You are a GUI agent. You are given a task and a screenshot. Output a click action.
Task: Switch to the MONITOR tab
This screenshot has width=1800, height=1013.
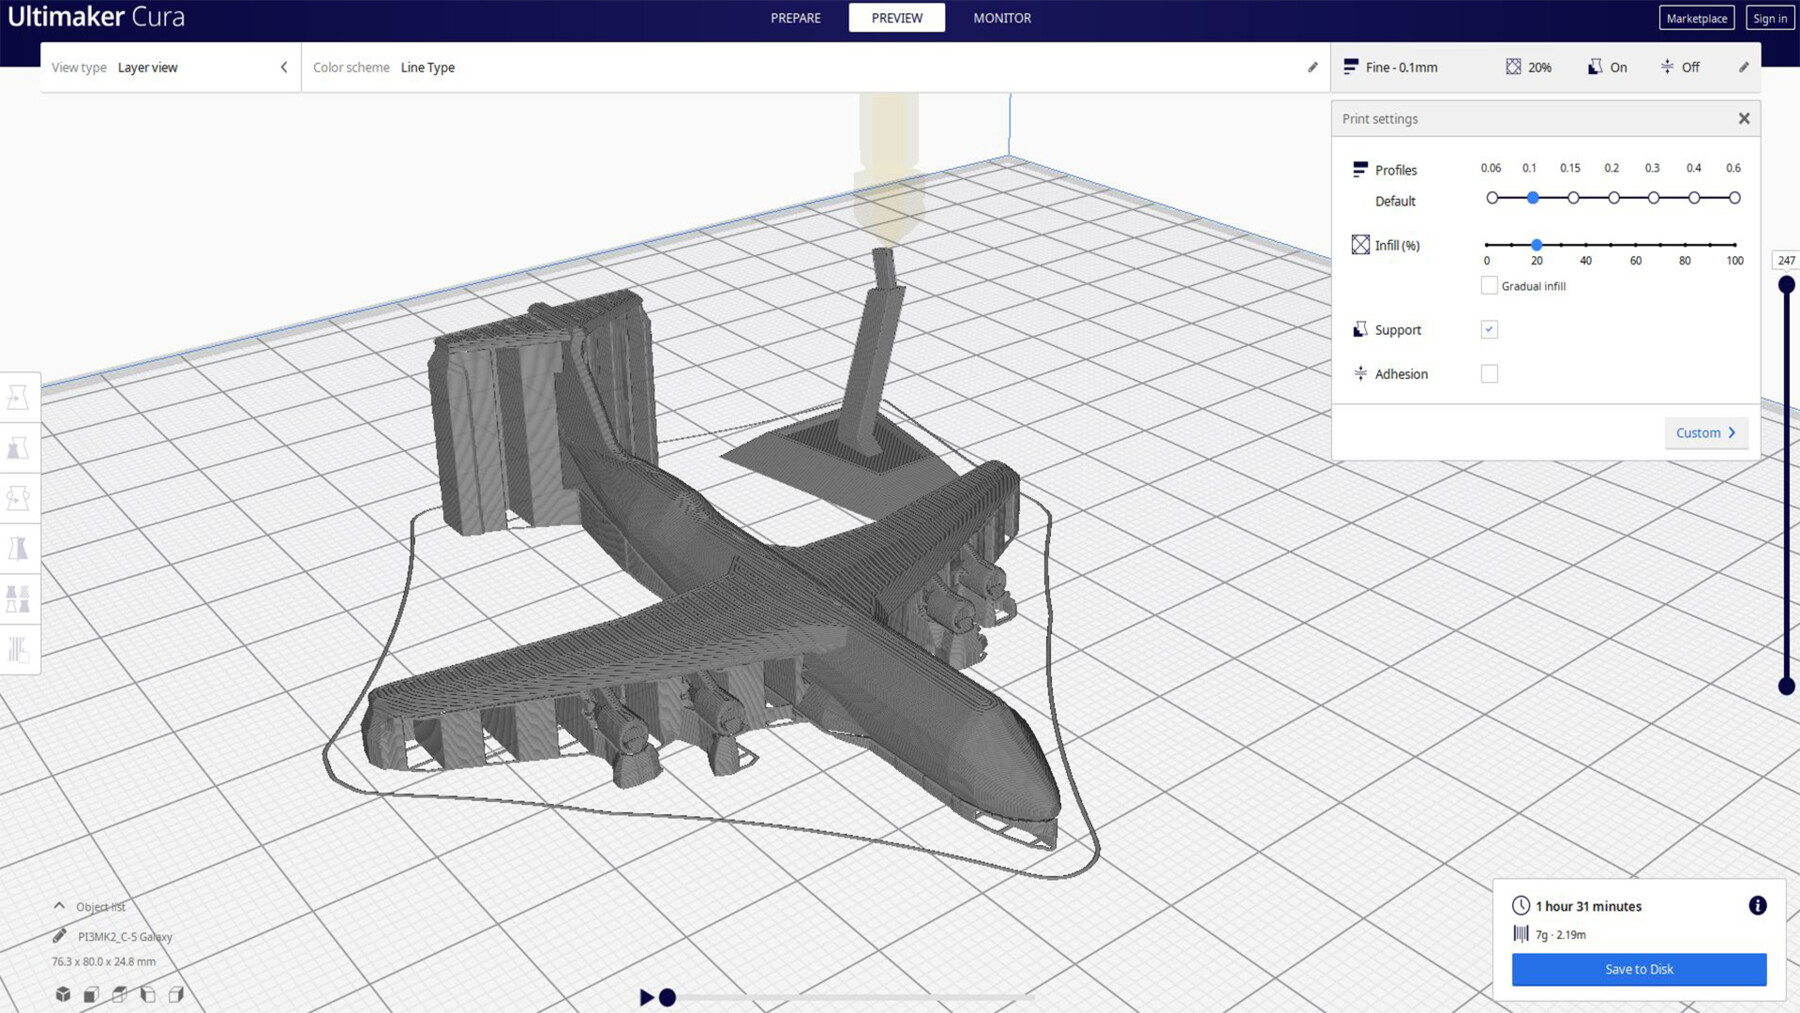click(x=1001, y=17)
